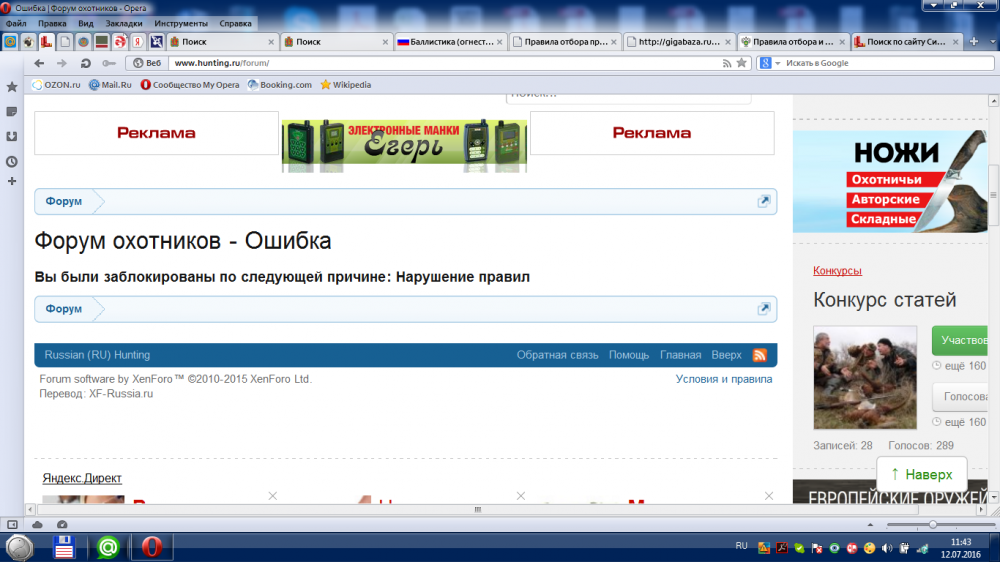Open the Mail.Ru agent from the taskbar
Viewport: 1000px width, 562px height.
pos(108,547)
